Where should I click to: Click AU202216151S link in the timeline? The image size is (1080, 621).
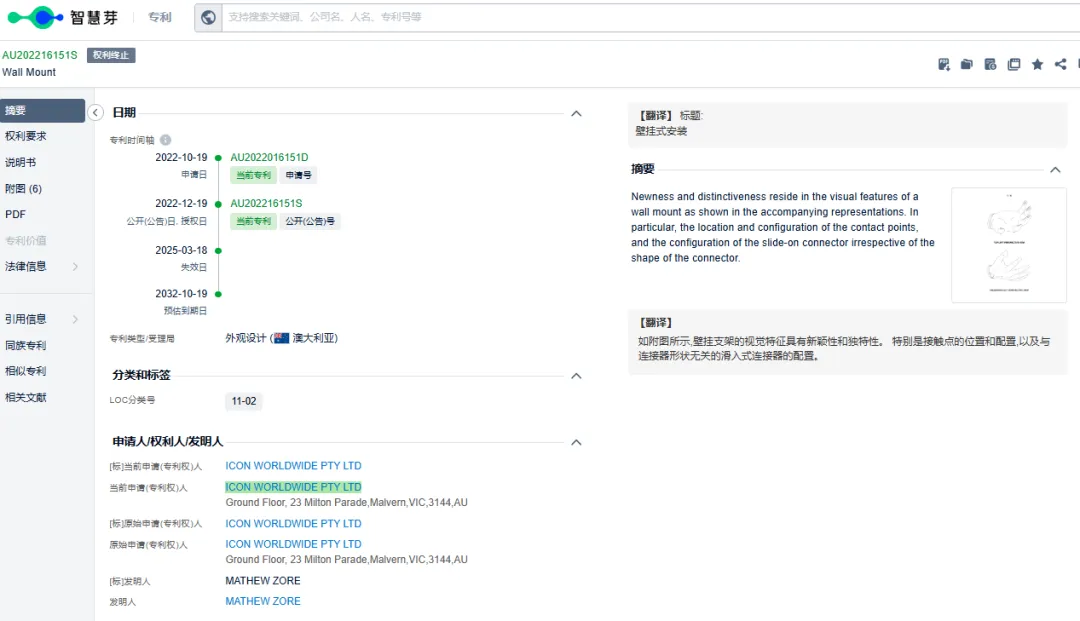(x=266, y=204)
